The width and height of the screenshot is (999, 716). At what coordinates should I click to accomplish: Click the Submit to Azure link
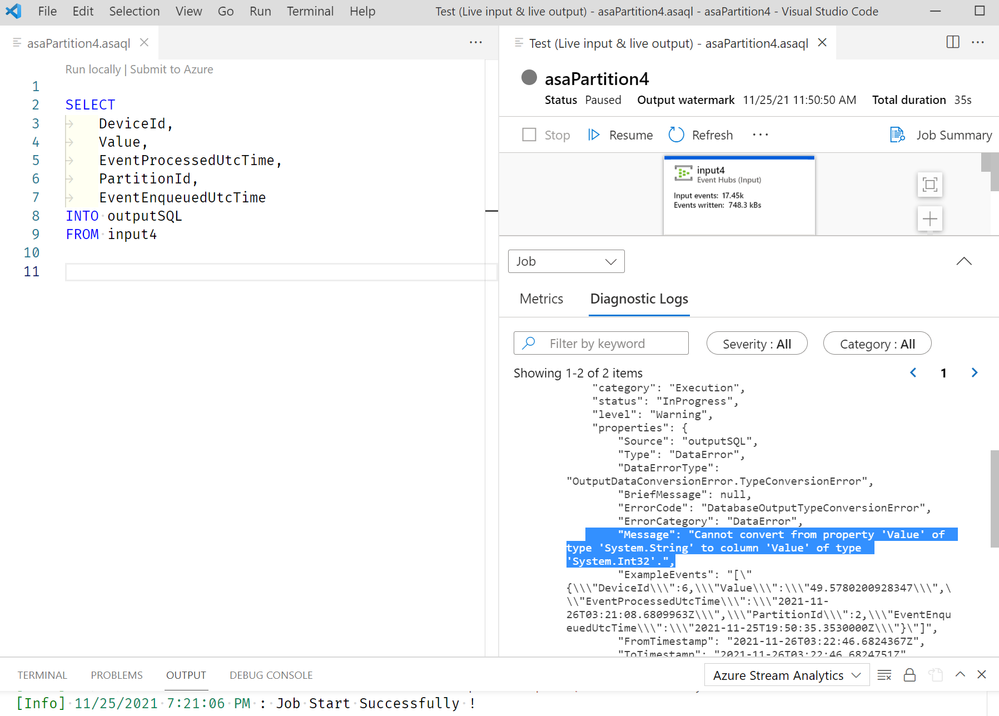click(171, 69)
